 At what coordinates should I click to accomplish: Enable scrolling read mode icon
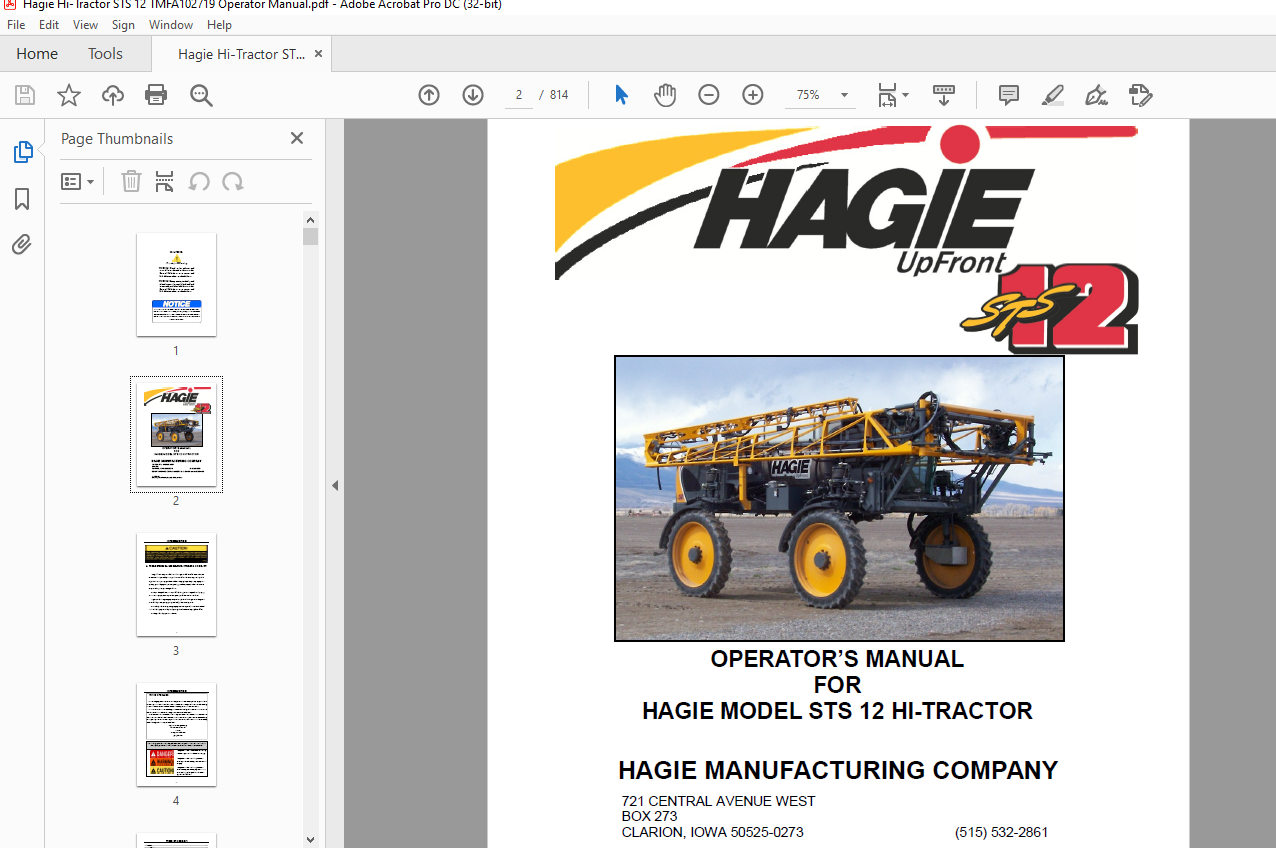point(944,95)
